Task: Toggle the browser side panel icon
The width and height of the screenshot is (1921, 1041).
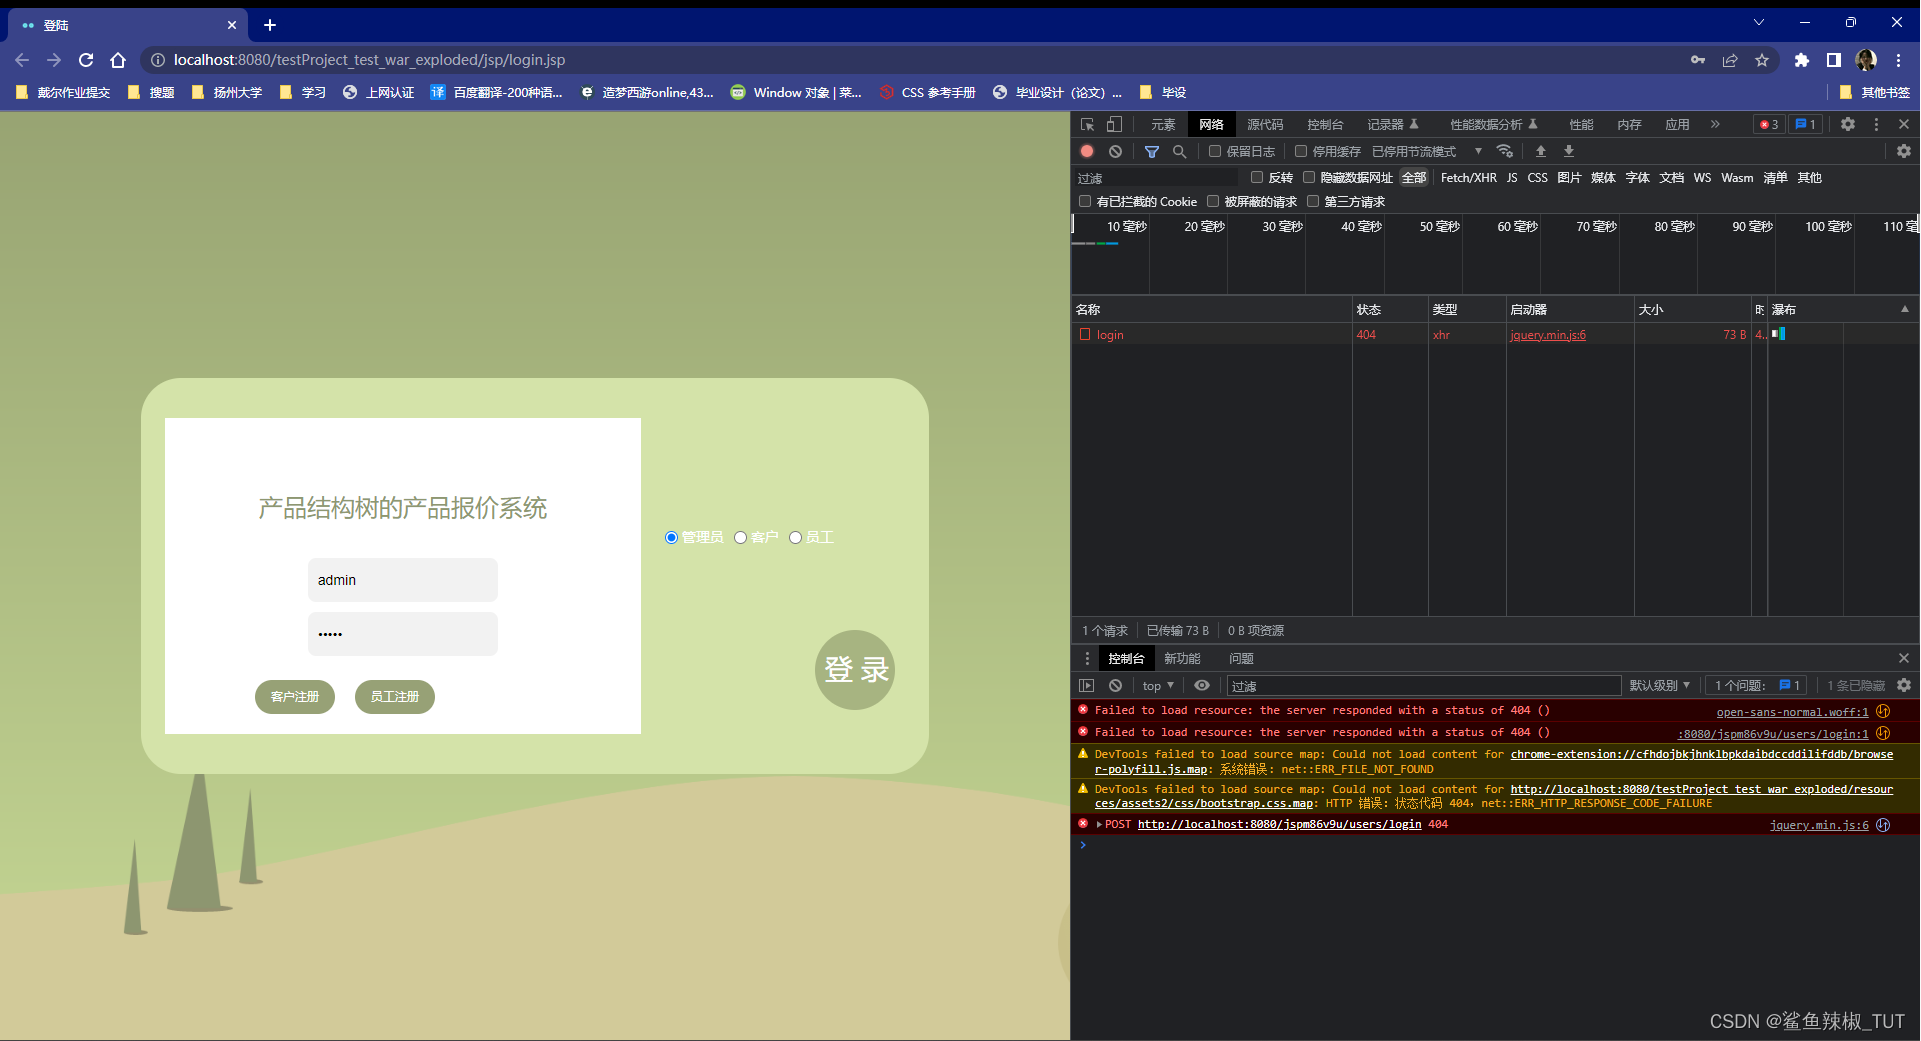Action: pyautogui.click(x=1834, y=60)
